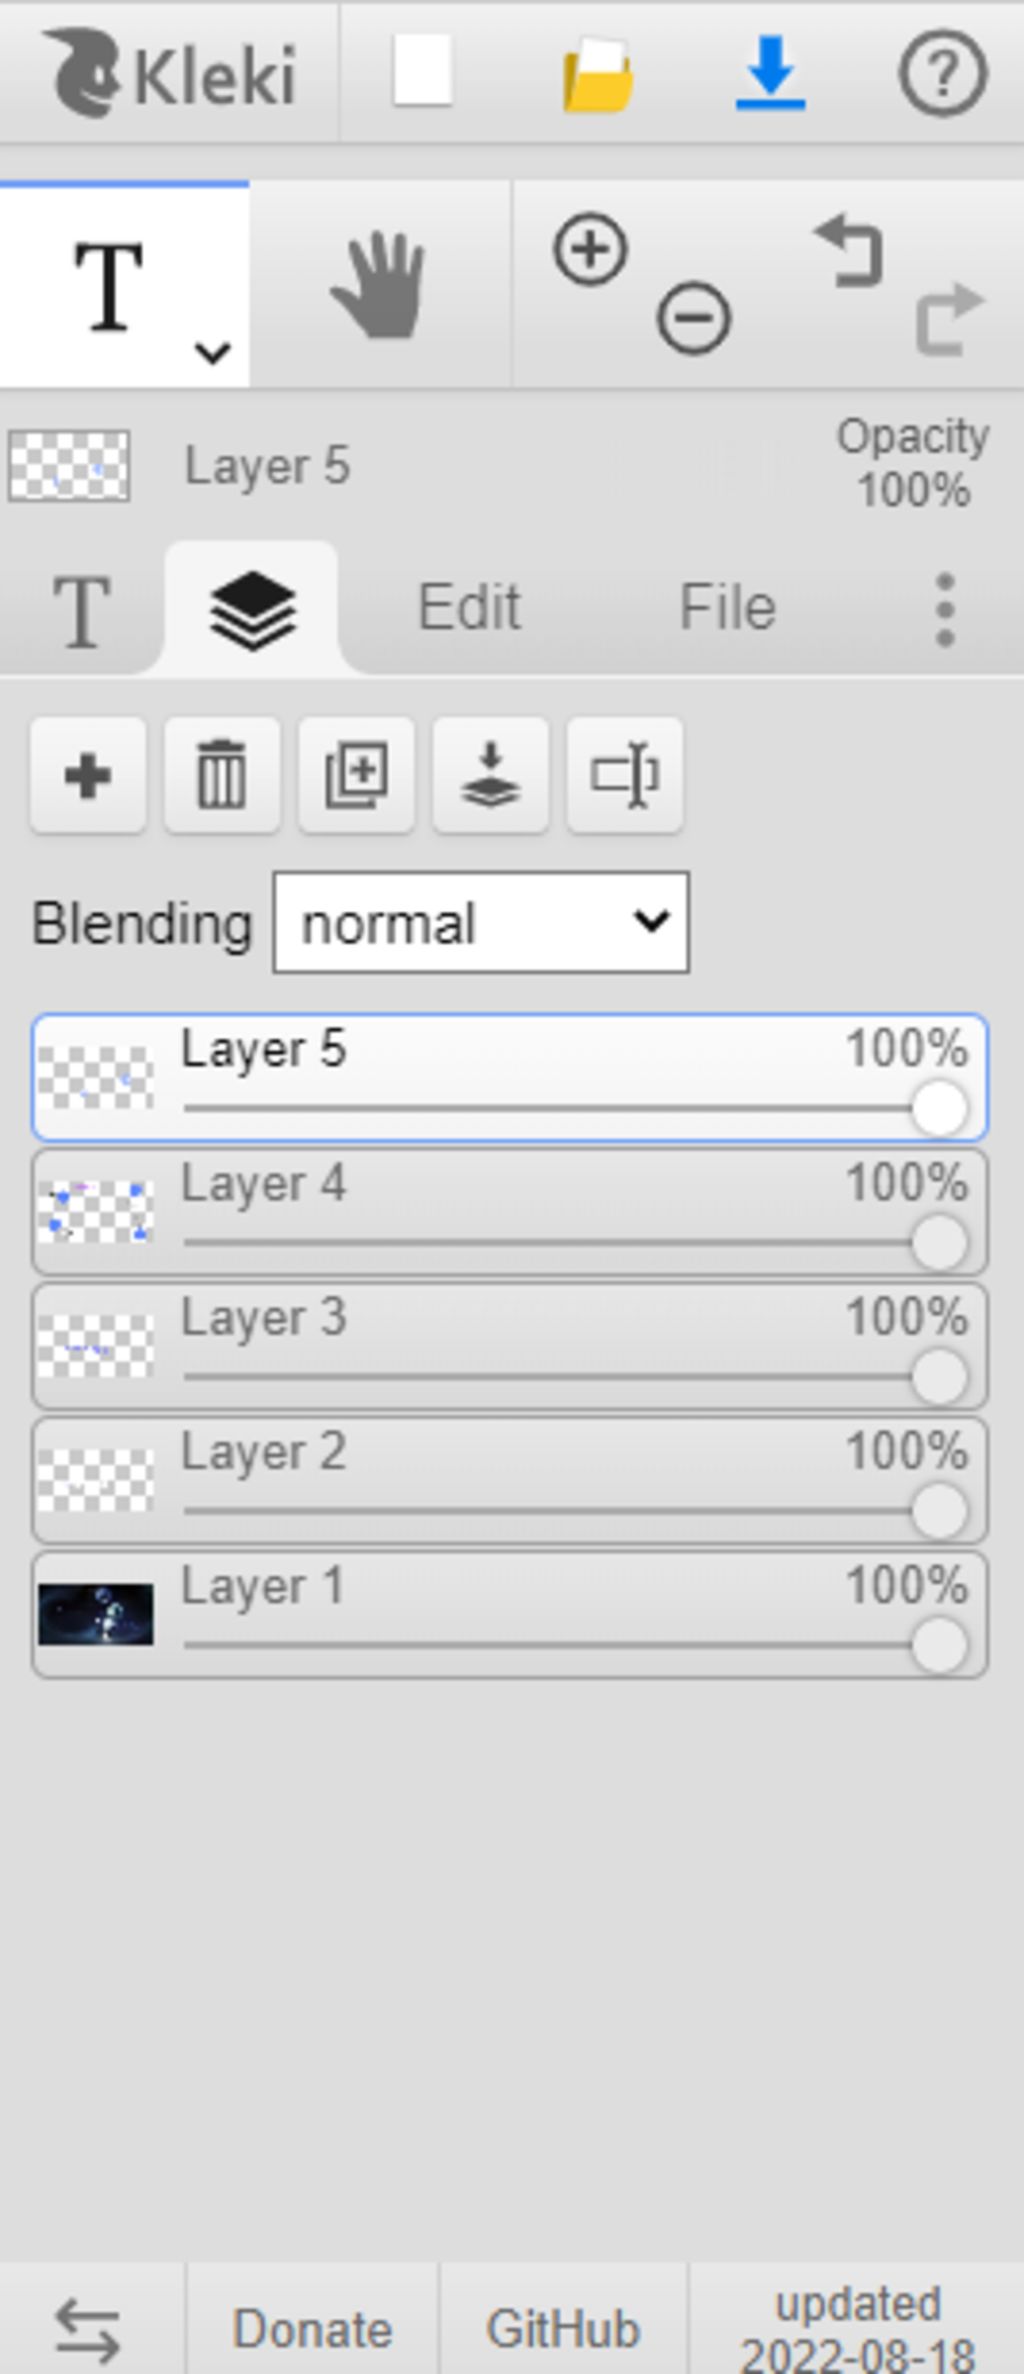The image size is (1024, 2374).
Task: Expand the Text tool chevron menu
Action: (213, 352)
